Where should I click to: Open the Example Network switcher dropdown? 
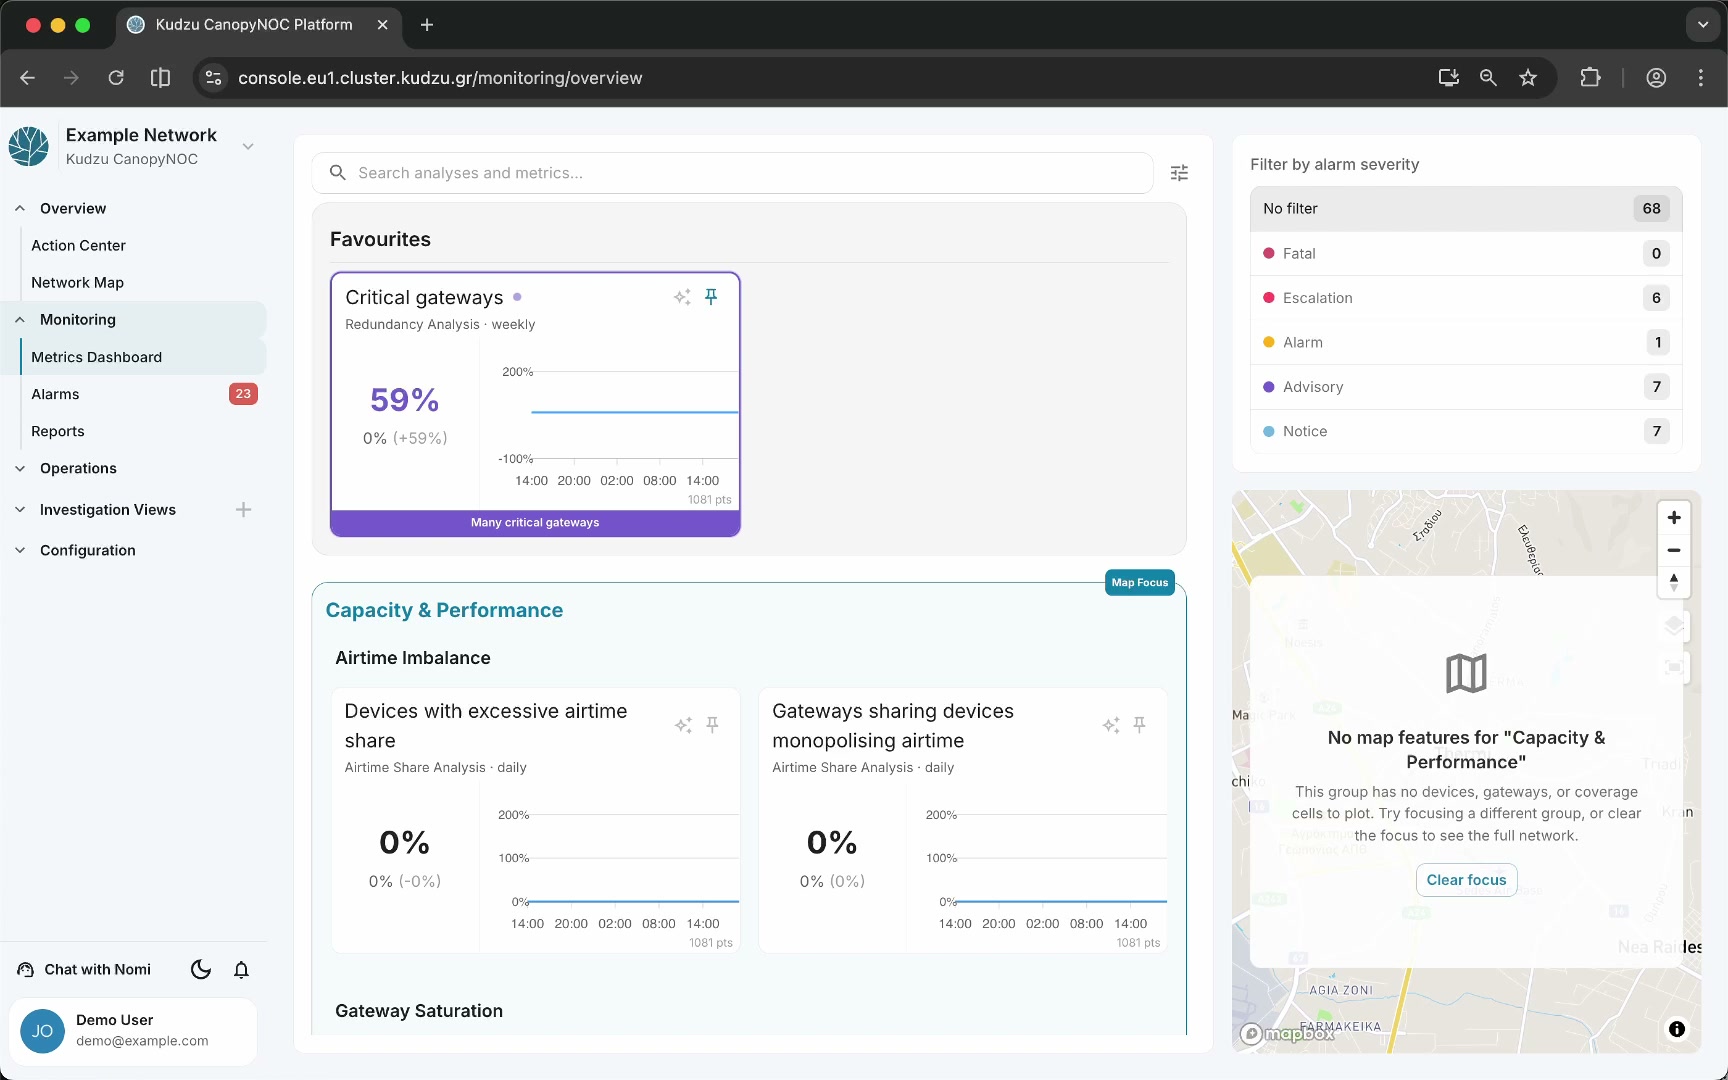(248, 146)
